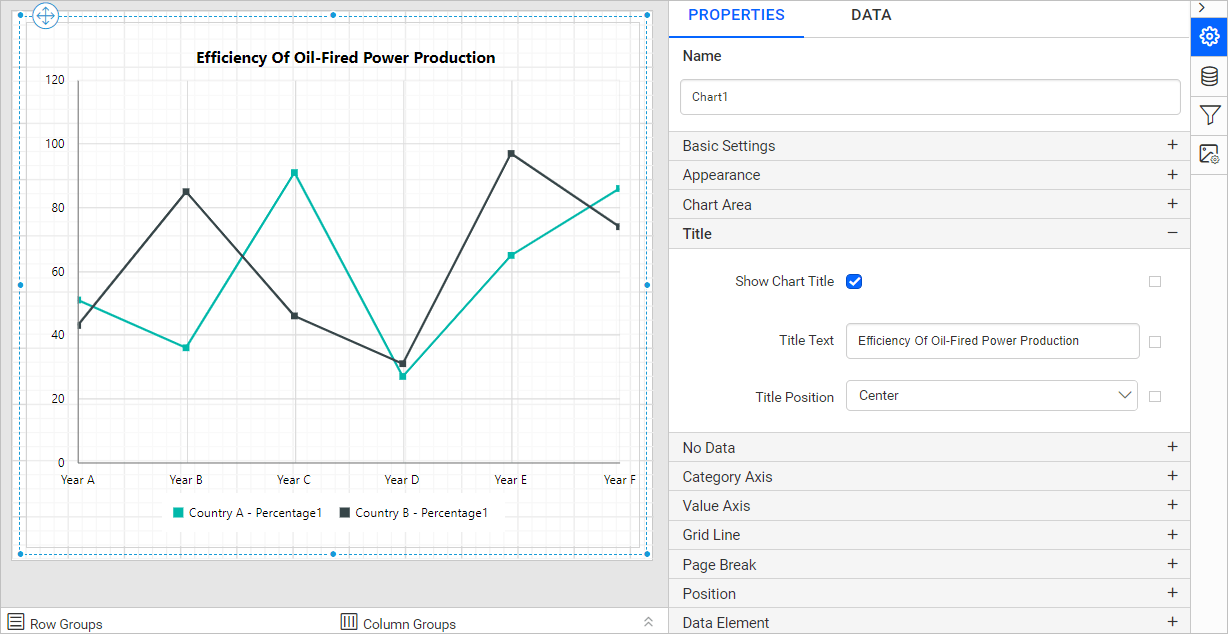Uncheck the Show Chart Title checkbox
The image size is (1228, 634).
(854, 281)
